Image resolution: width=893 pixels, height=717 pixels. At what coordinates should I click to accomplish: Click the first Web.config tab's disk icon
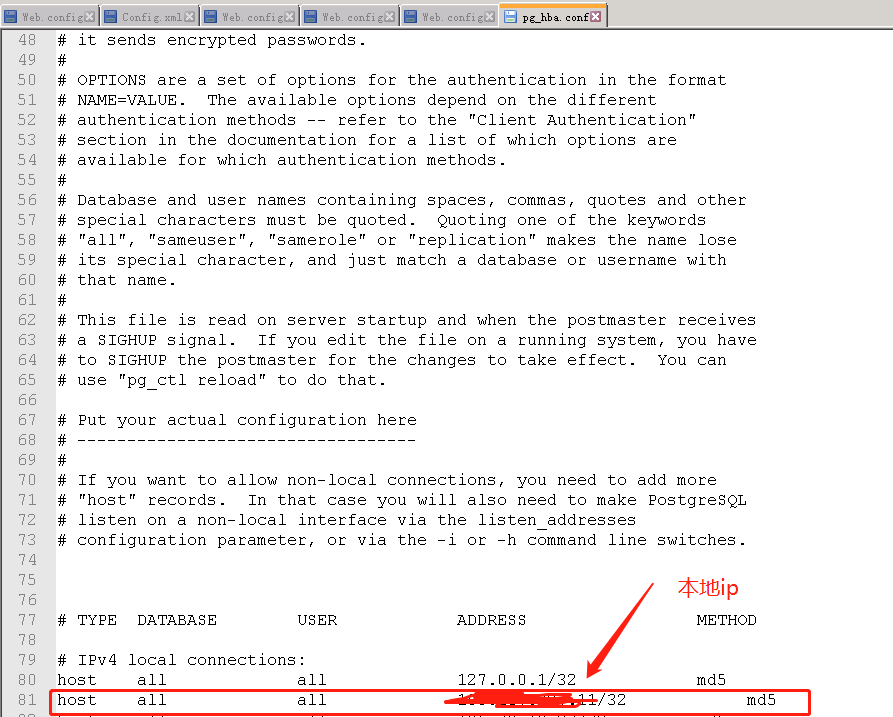point(10,15)
